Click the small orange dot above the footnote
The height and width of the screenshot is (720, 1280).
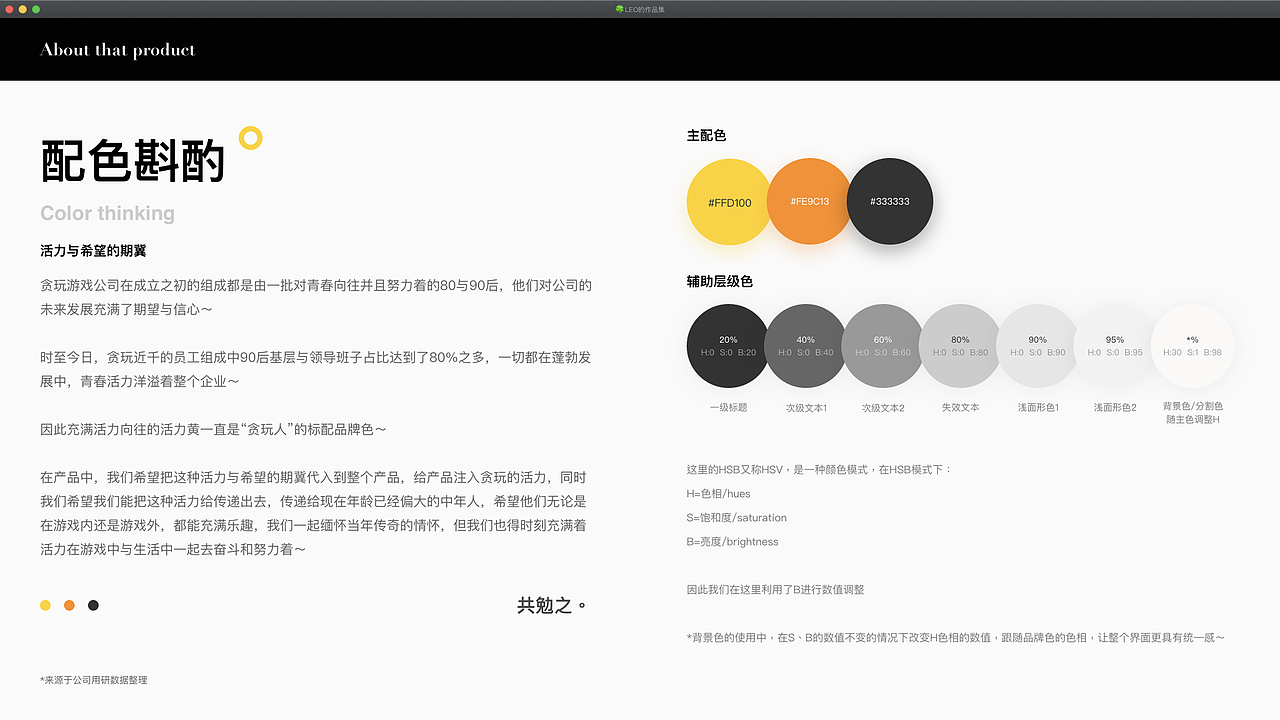[69, 605]
